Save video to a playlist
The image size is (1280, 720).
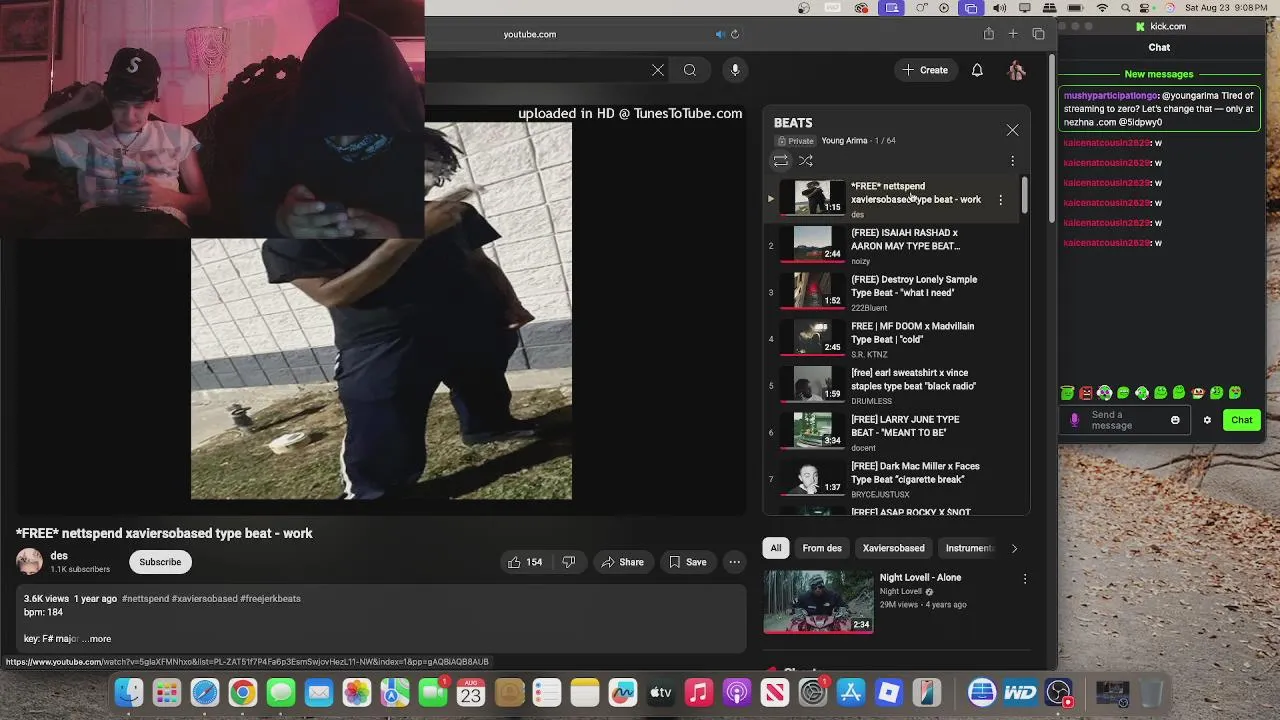(x=687, y=562)
